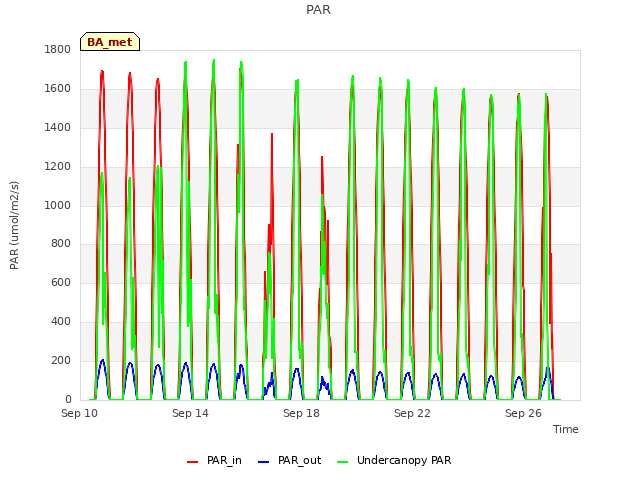Click the 1600 y-axis tick label
Screen dimensions: 640x480
58,89
